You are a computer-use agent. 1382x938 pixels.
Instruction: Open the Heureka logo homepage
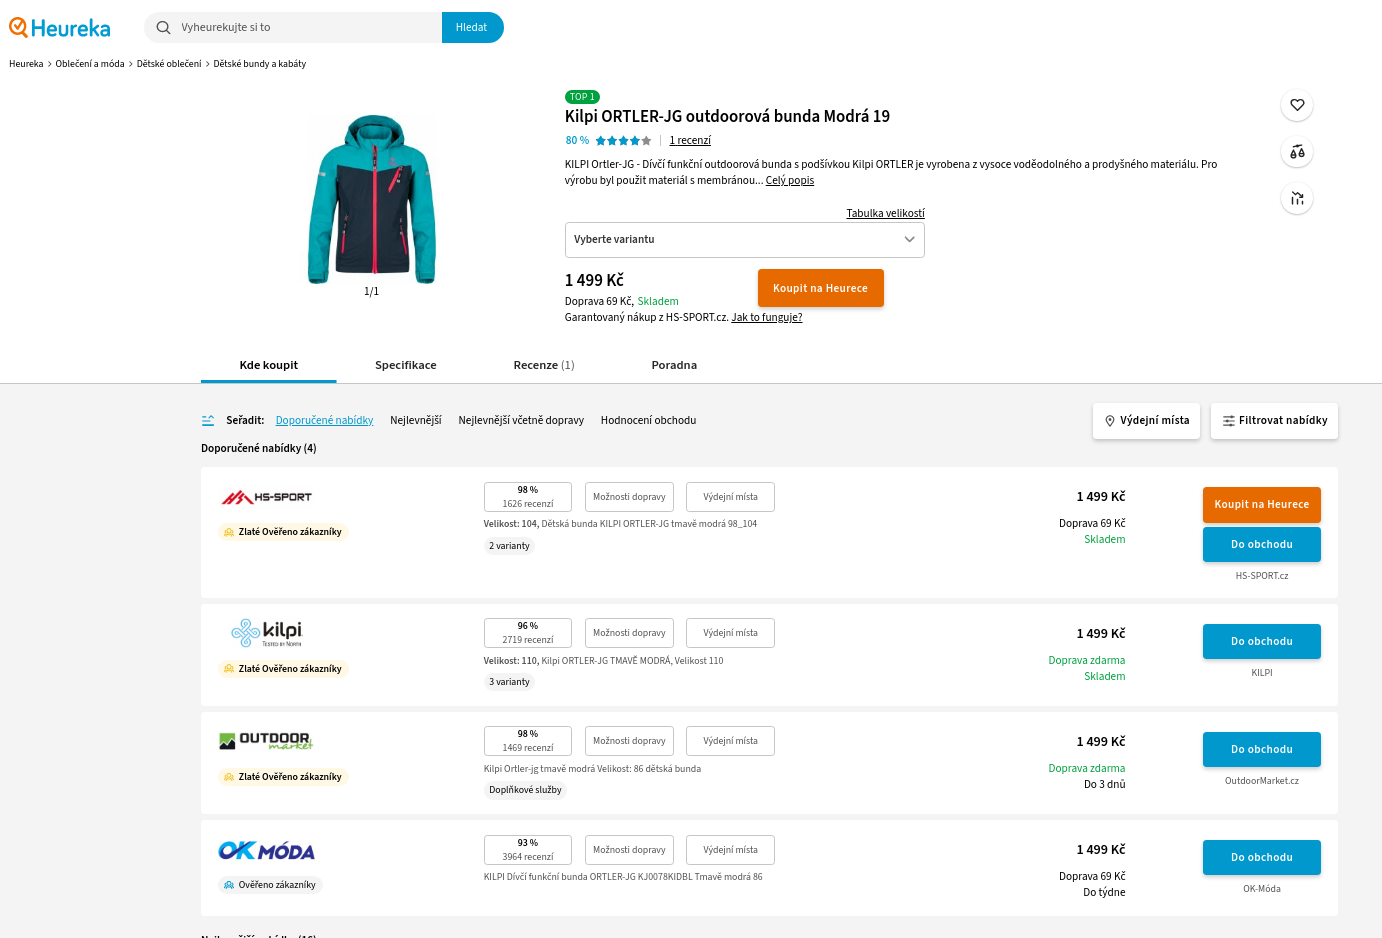[60, 28]
